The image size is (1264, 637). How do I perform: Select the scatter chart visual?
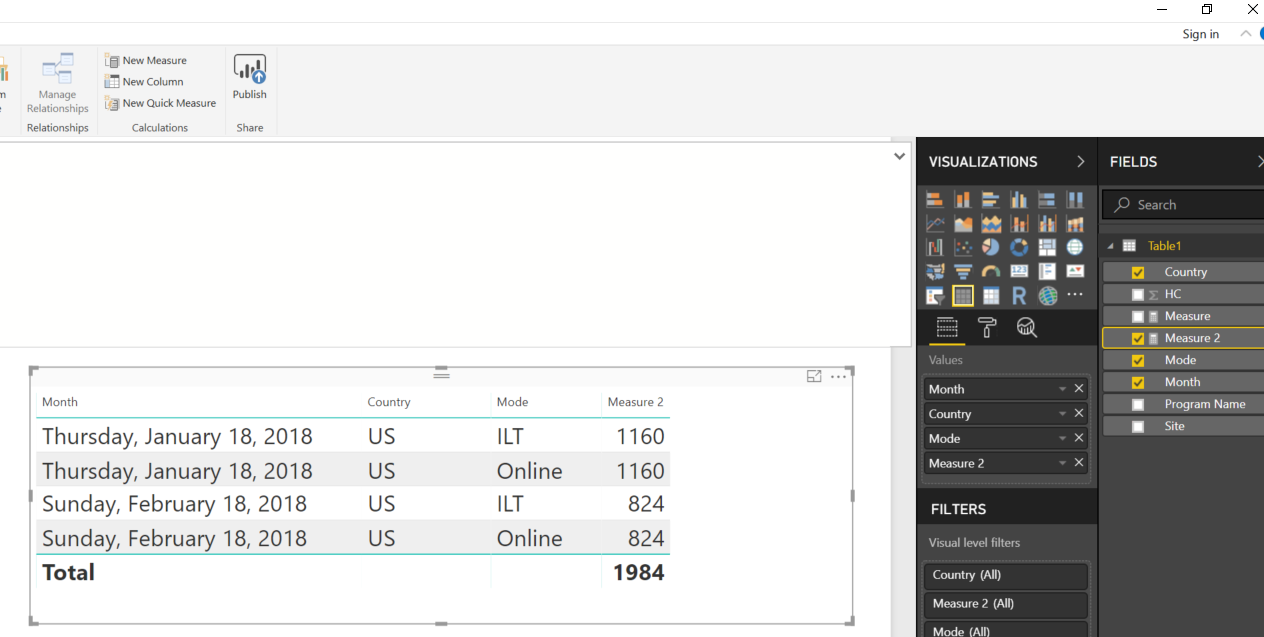(963, 247)
